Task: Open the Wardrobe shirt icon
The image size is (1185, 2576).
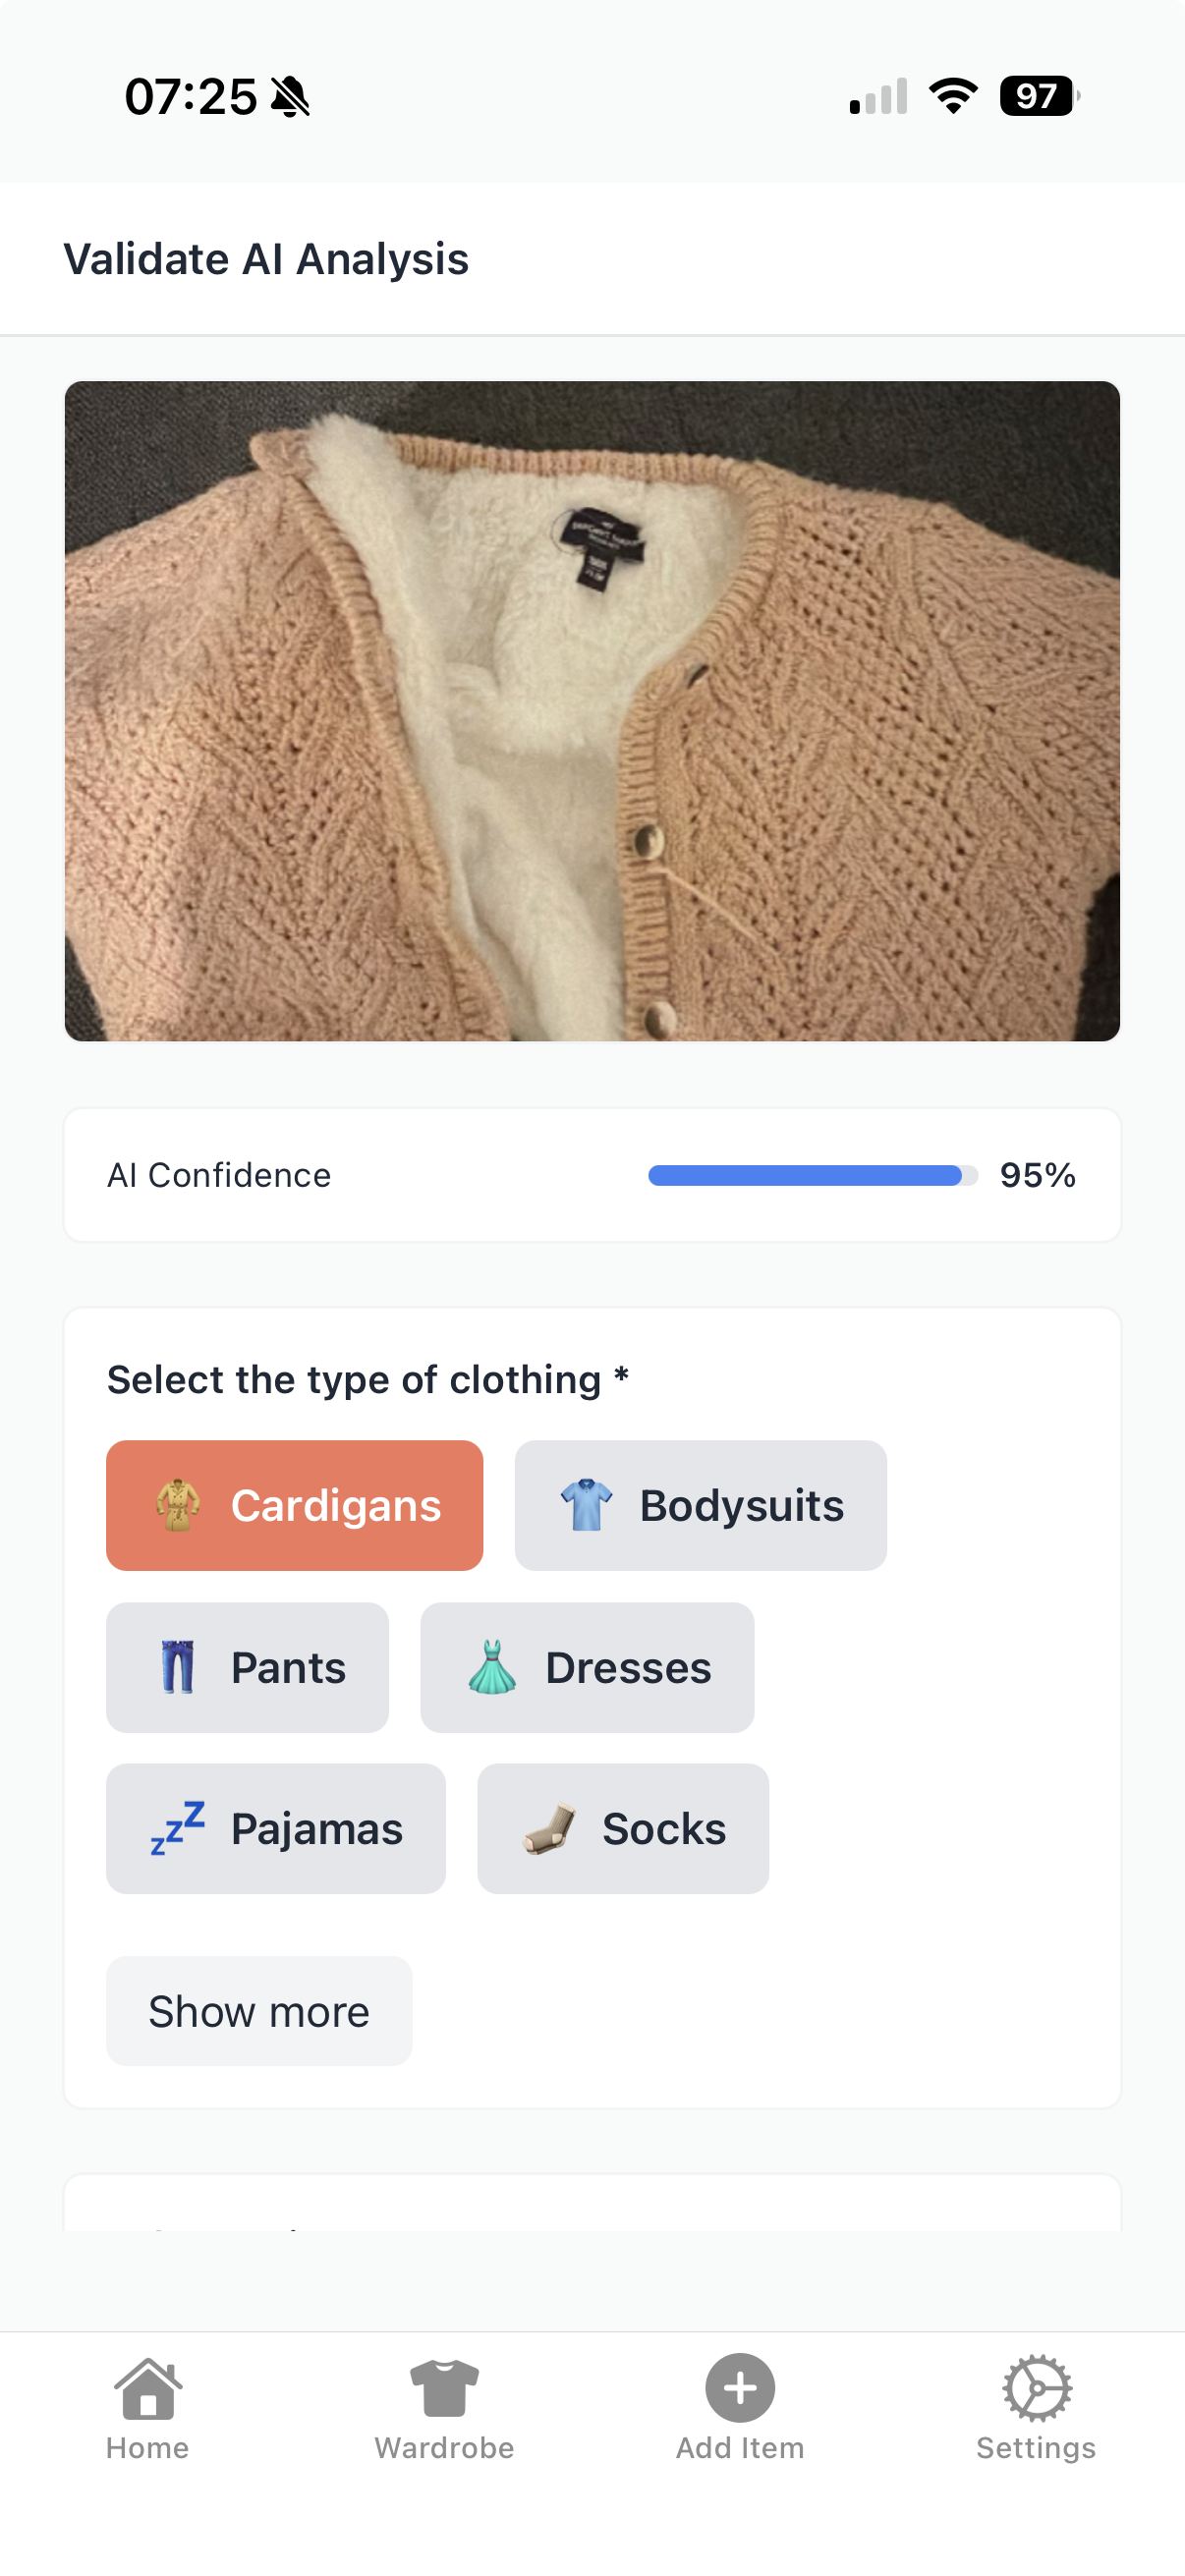Action: tap(444, 2388)
